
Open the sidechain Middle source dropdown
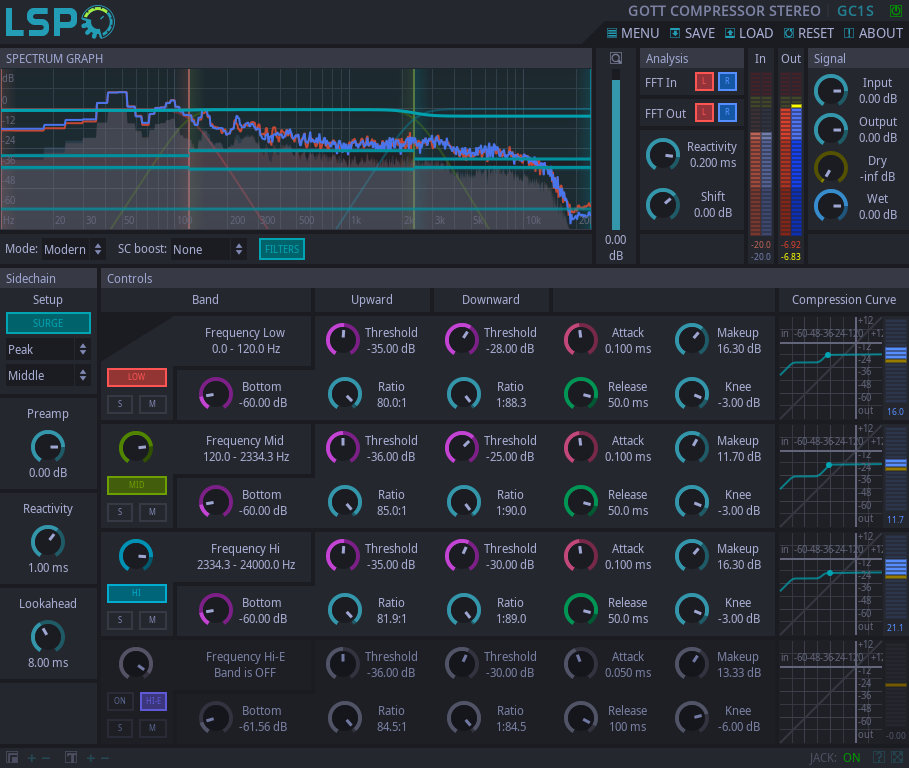pyautogui.click(x=48, y=375)
